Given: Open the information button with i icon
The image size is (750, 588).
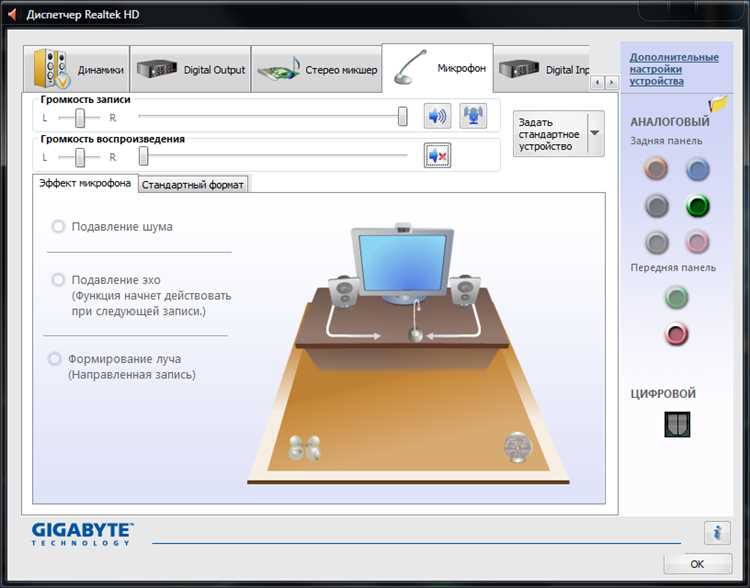Looking at the screenshot, I should pos(717,533).
